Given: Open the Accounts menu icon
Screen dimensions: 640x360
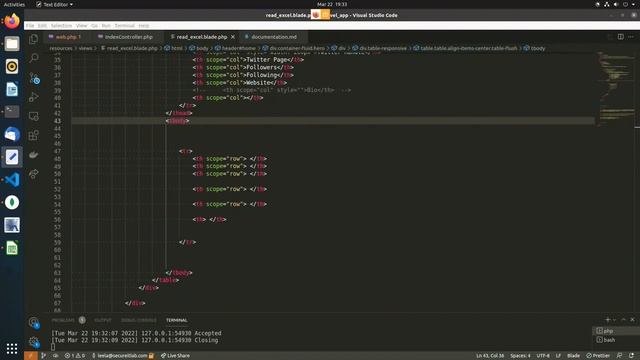Looking at the screenshot, I should point(34,322).
